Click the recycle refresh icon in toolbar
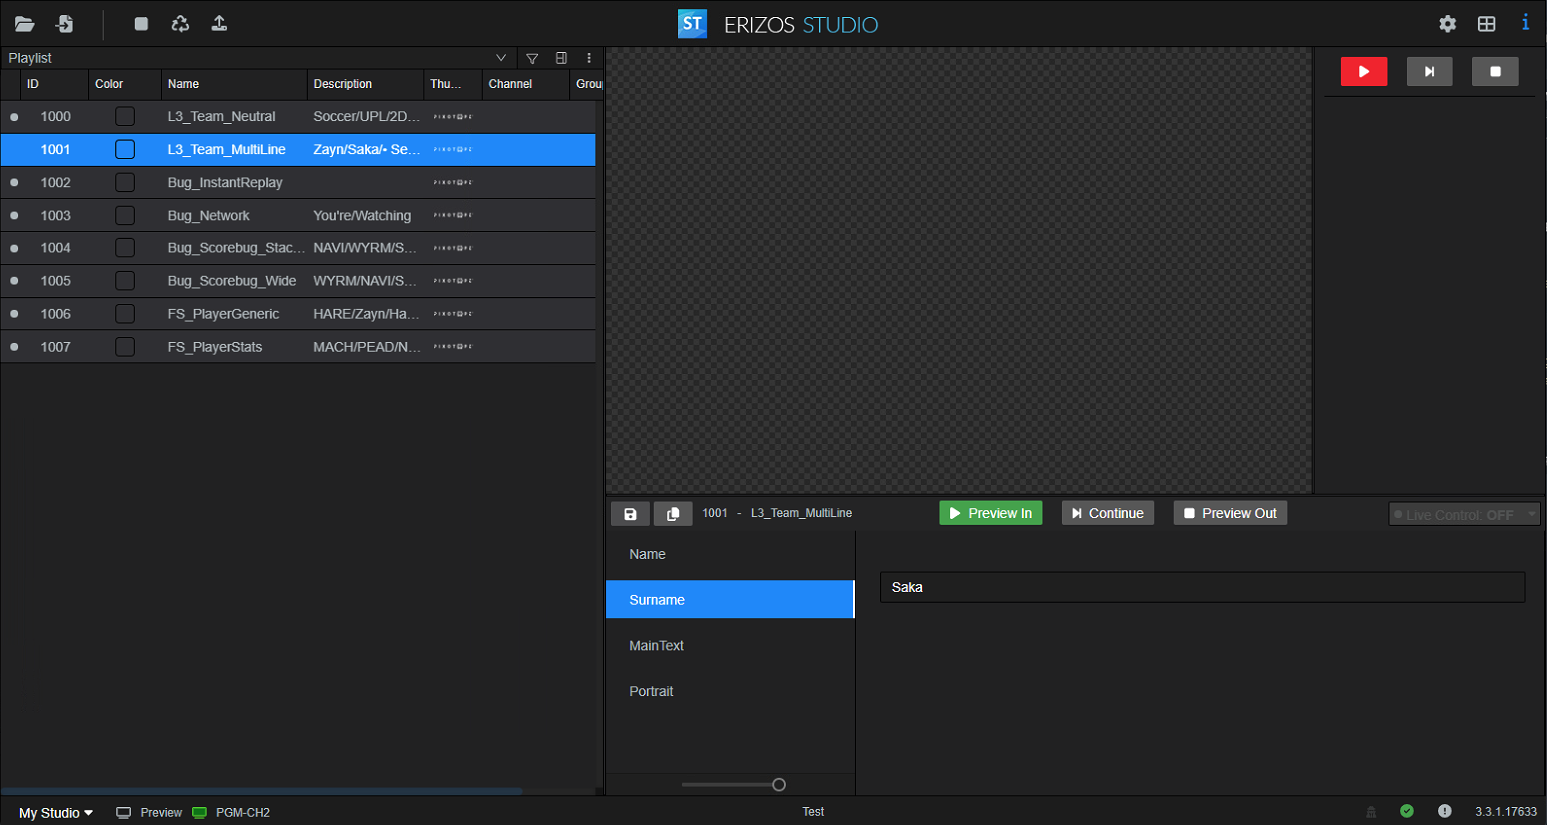Viewport: 1547px width, 825px height. [x=180, y=24]
